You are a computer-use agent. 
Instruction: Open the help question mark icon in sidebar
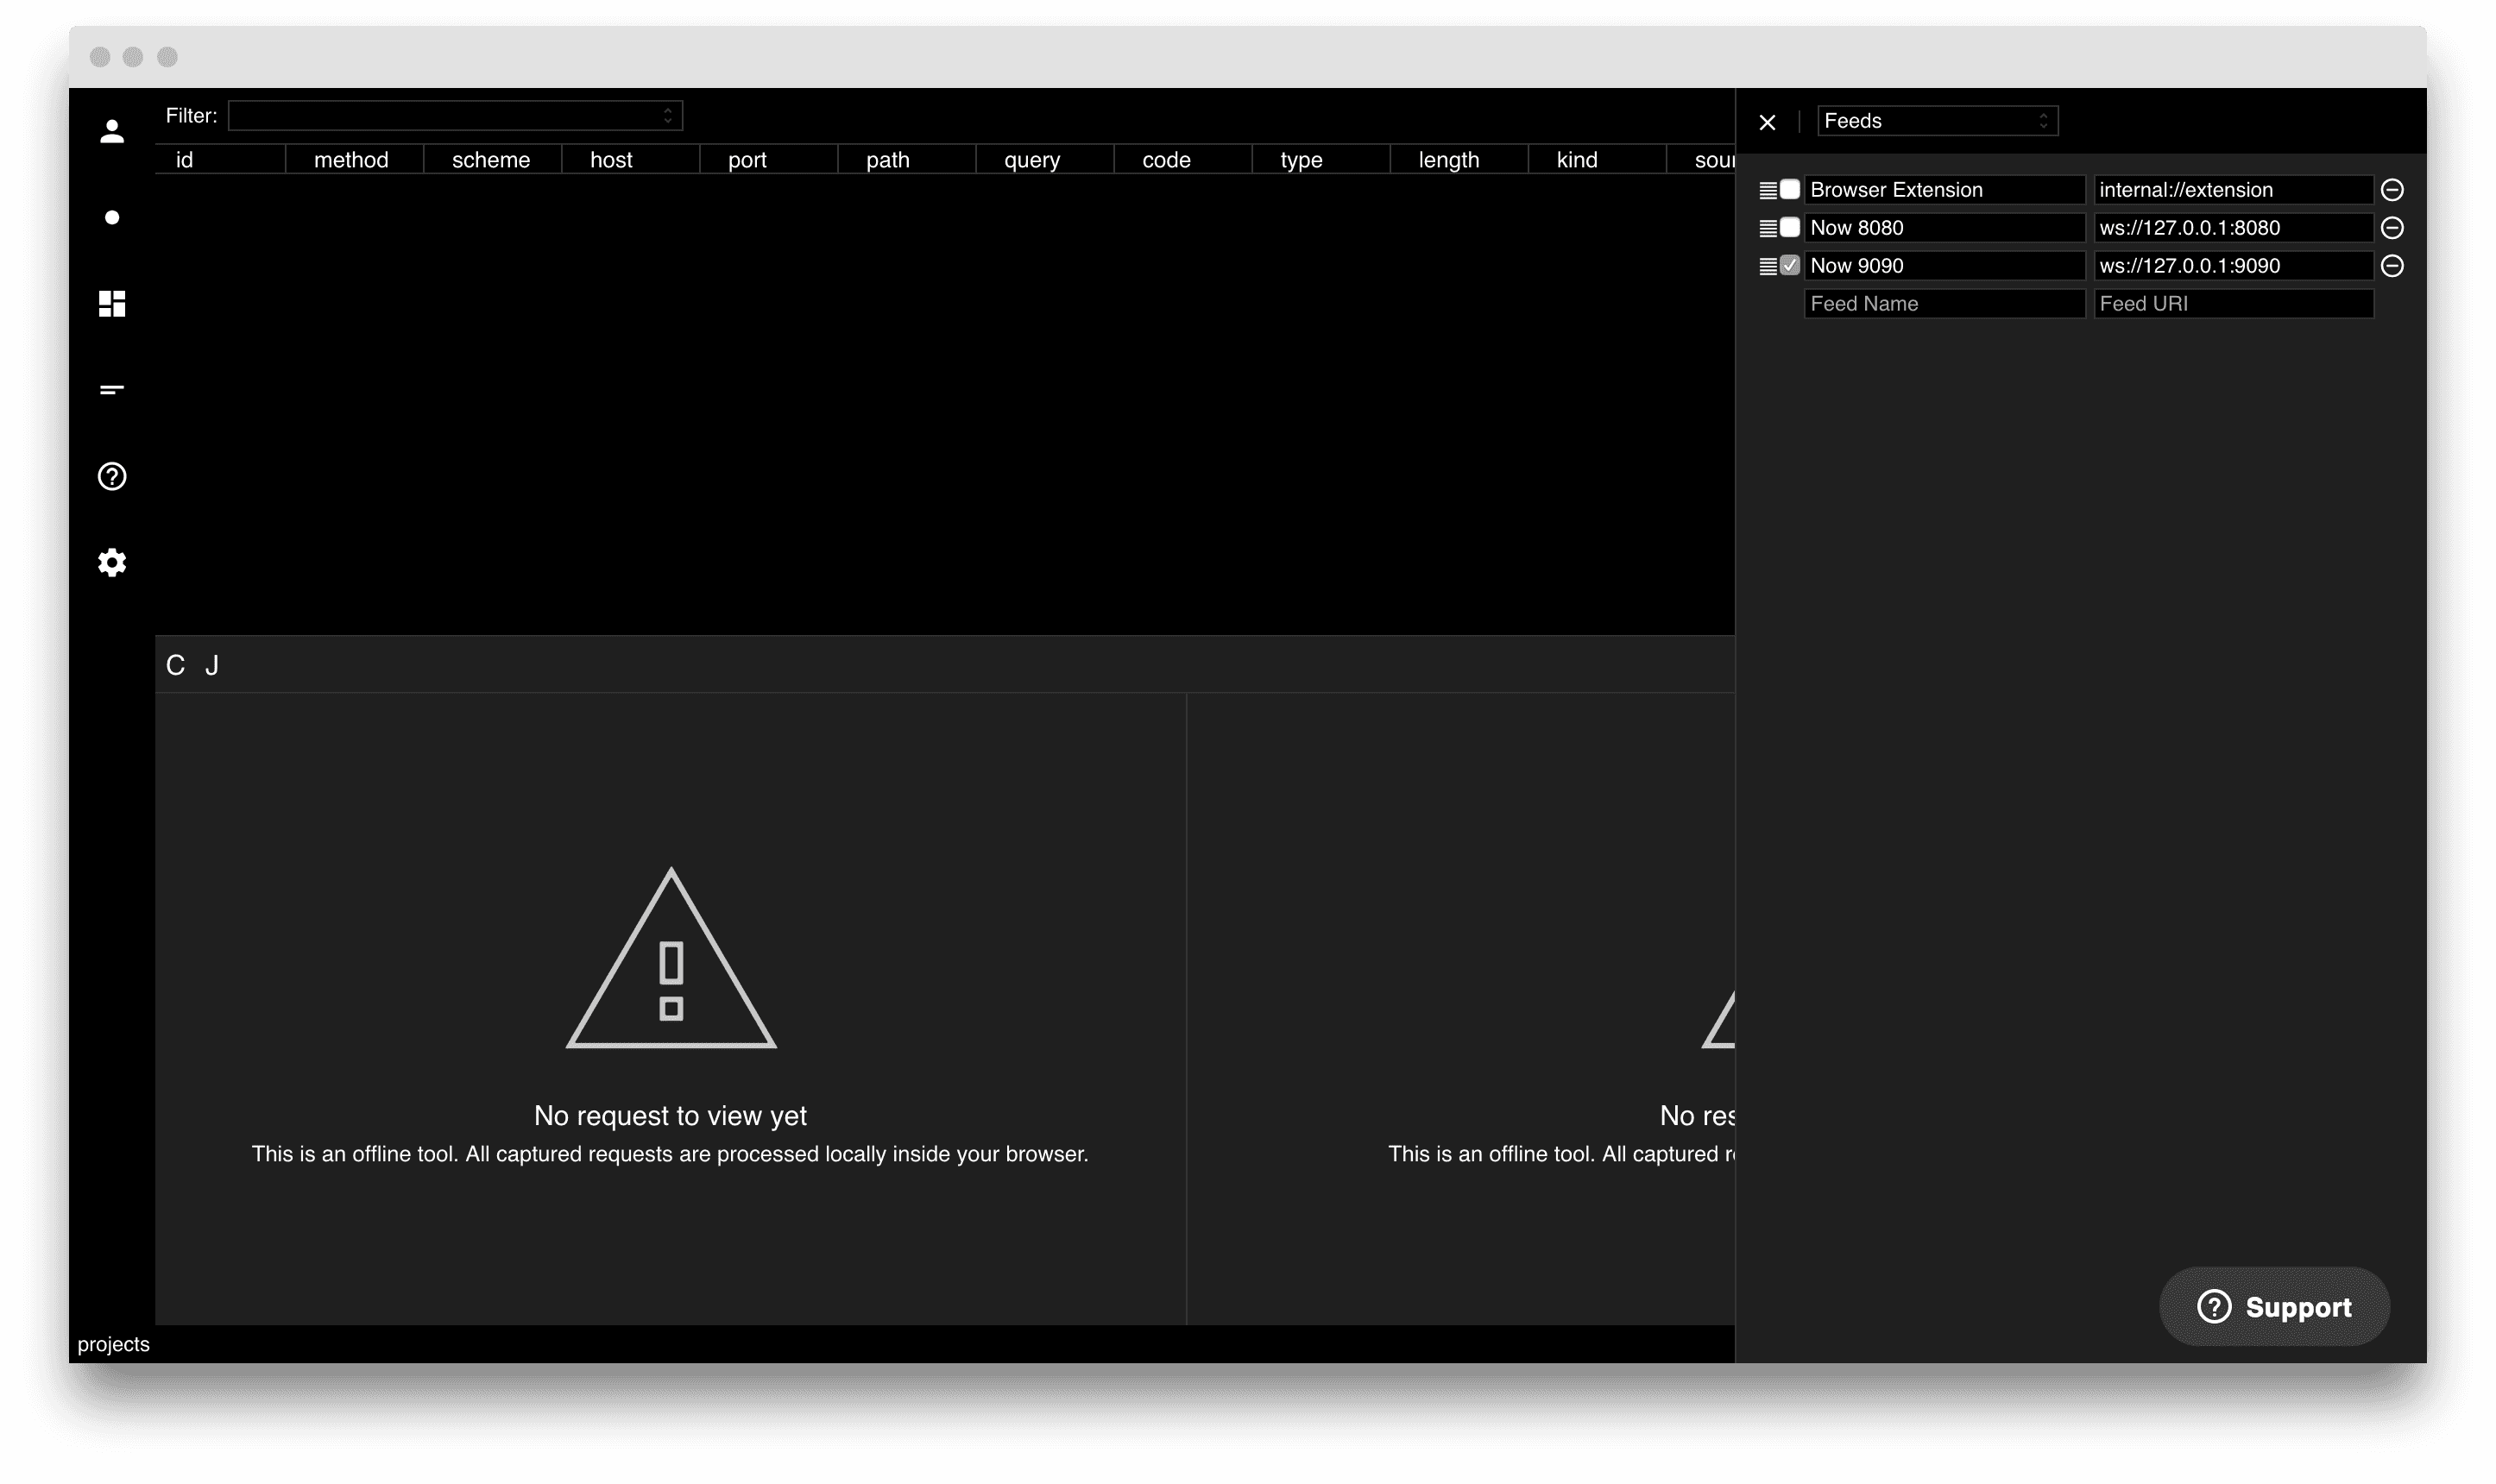coord(112,476)
